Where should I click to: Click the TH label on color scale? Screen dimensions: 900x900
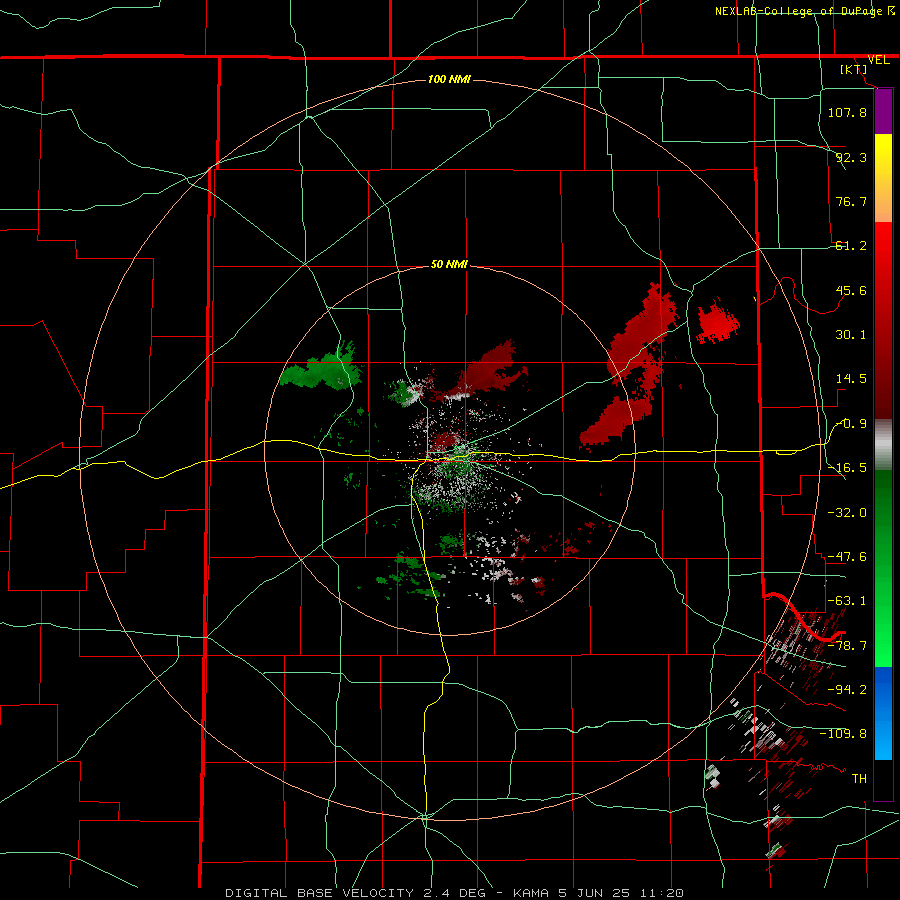pos(859,779)
